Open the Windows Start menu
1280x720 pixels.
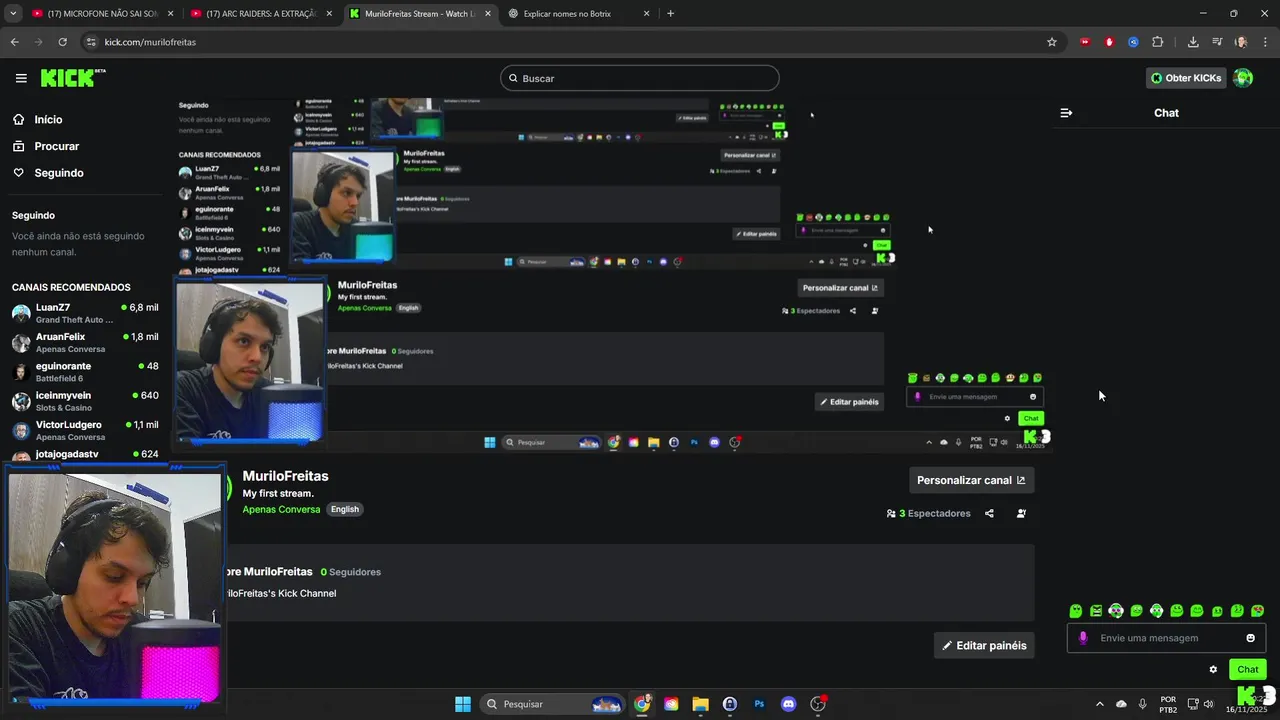pyautogui.click(x=463, y=704)
